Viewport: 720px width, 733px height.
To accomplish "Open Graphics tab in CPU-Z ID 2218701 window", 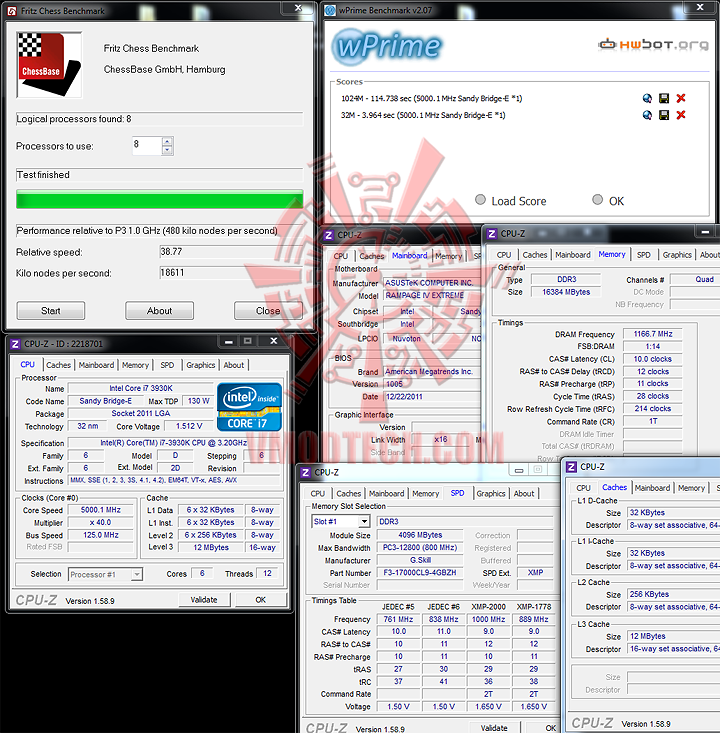I will click(x=201, y=365).
